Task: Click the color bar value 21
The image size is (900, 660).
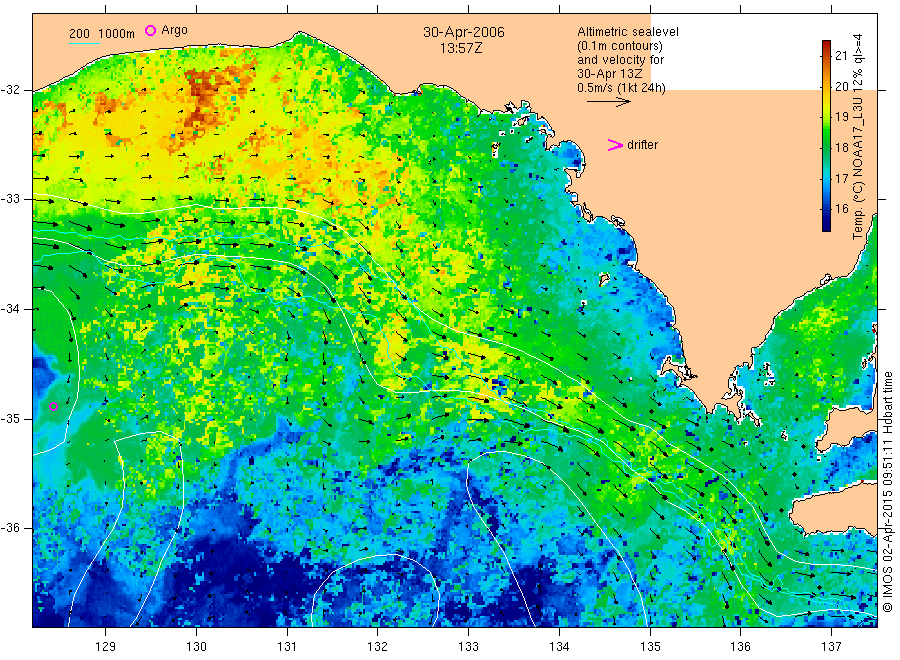Action: point(841,56)
